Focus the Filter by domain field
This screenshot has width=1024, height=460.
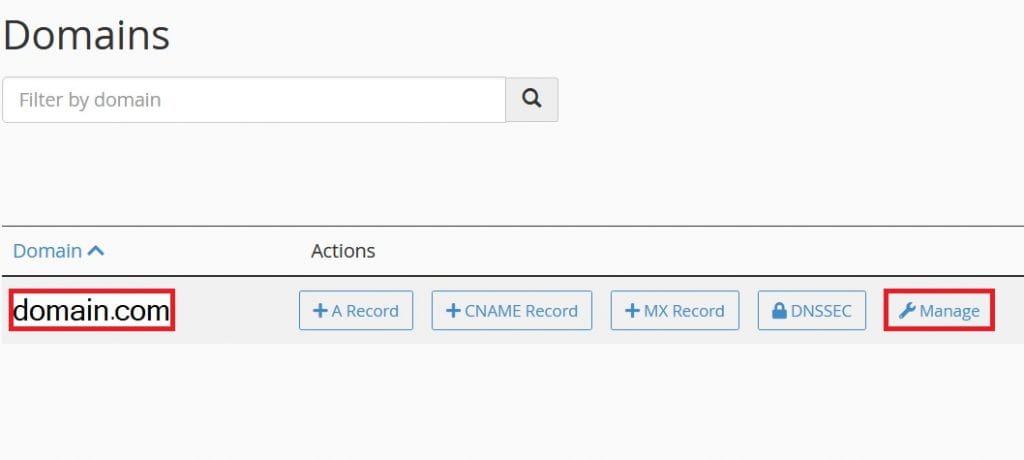click(x=254, y=100)
